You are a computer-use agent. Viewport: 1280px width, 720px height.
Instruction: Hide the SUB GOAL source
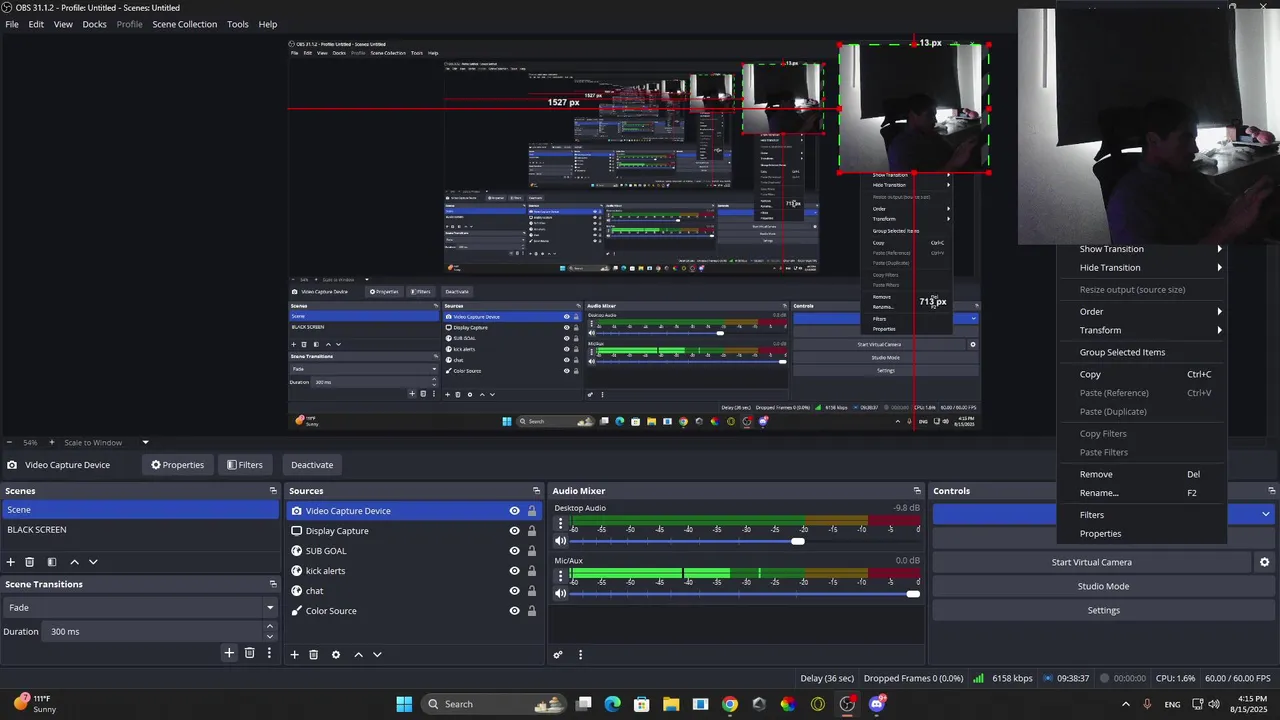[x=514, y=551]
